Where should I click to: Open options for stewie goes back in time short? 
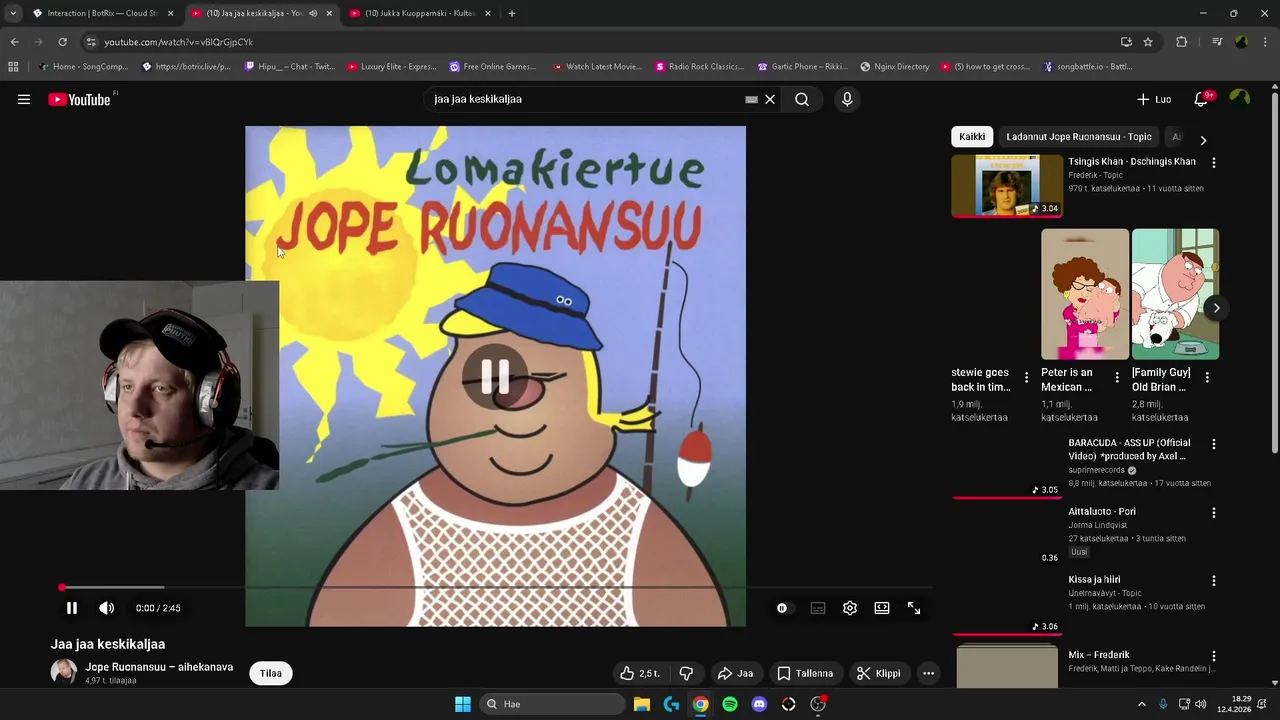coord(1026,378)
